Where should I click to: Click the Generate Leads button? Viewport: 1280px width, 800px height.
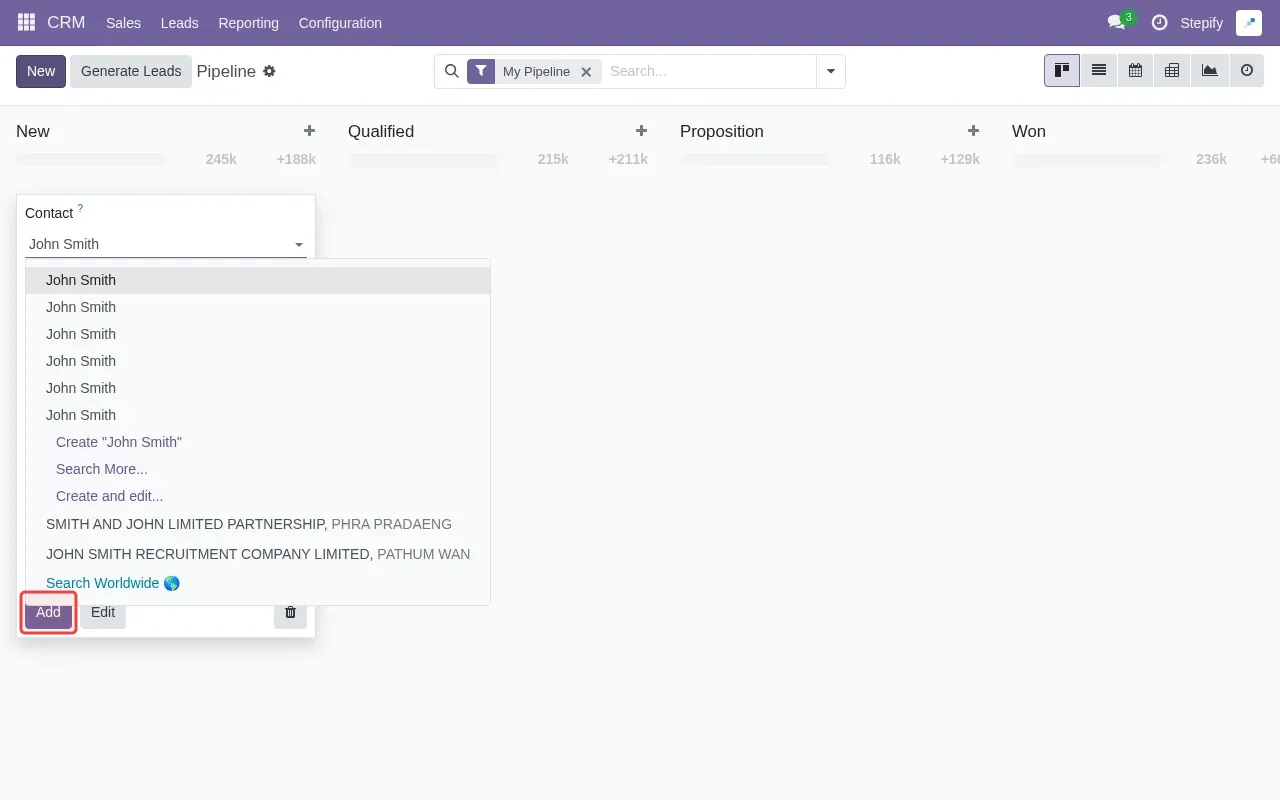[131, 71]
